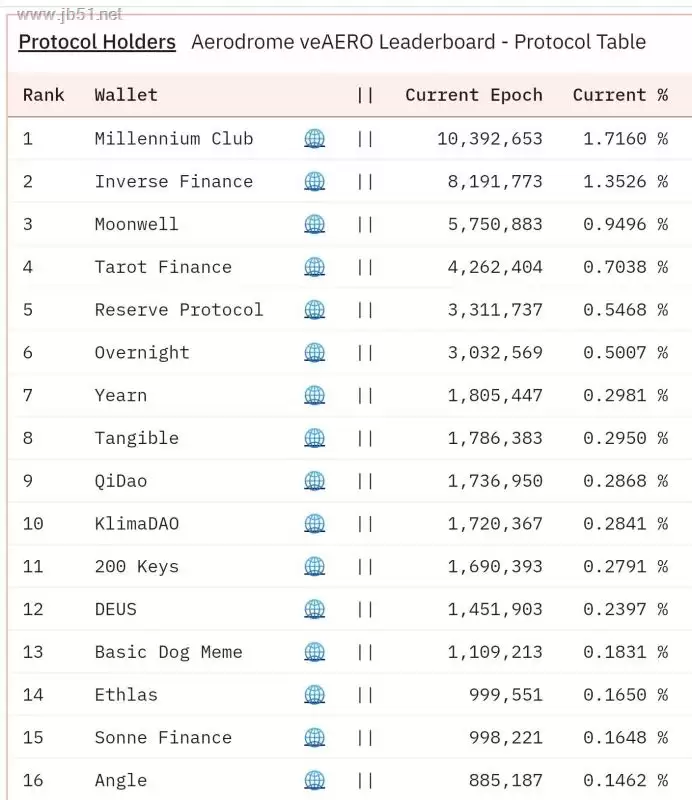Viewport: 692px width, 800px height.
Task: Click globe icon next to Millennium Club
Action: click(314, 139)
